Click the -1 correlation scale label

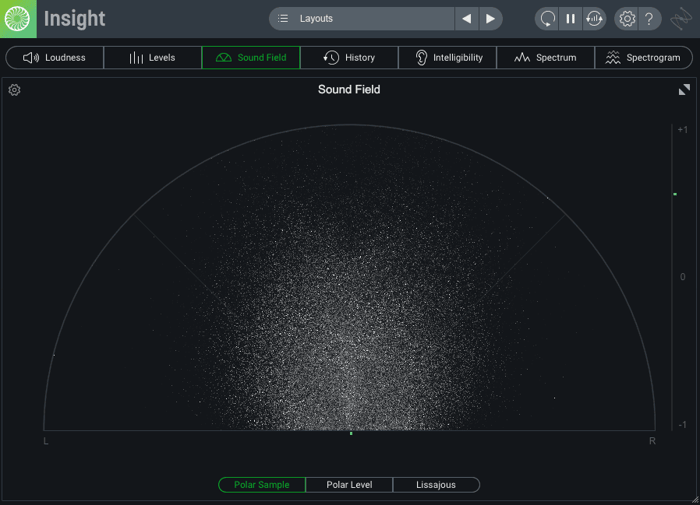pyautogui.click(x=683, y=425)
